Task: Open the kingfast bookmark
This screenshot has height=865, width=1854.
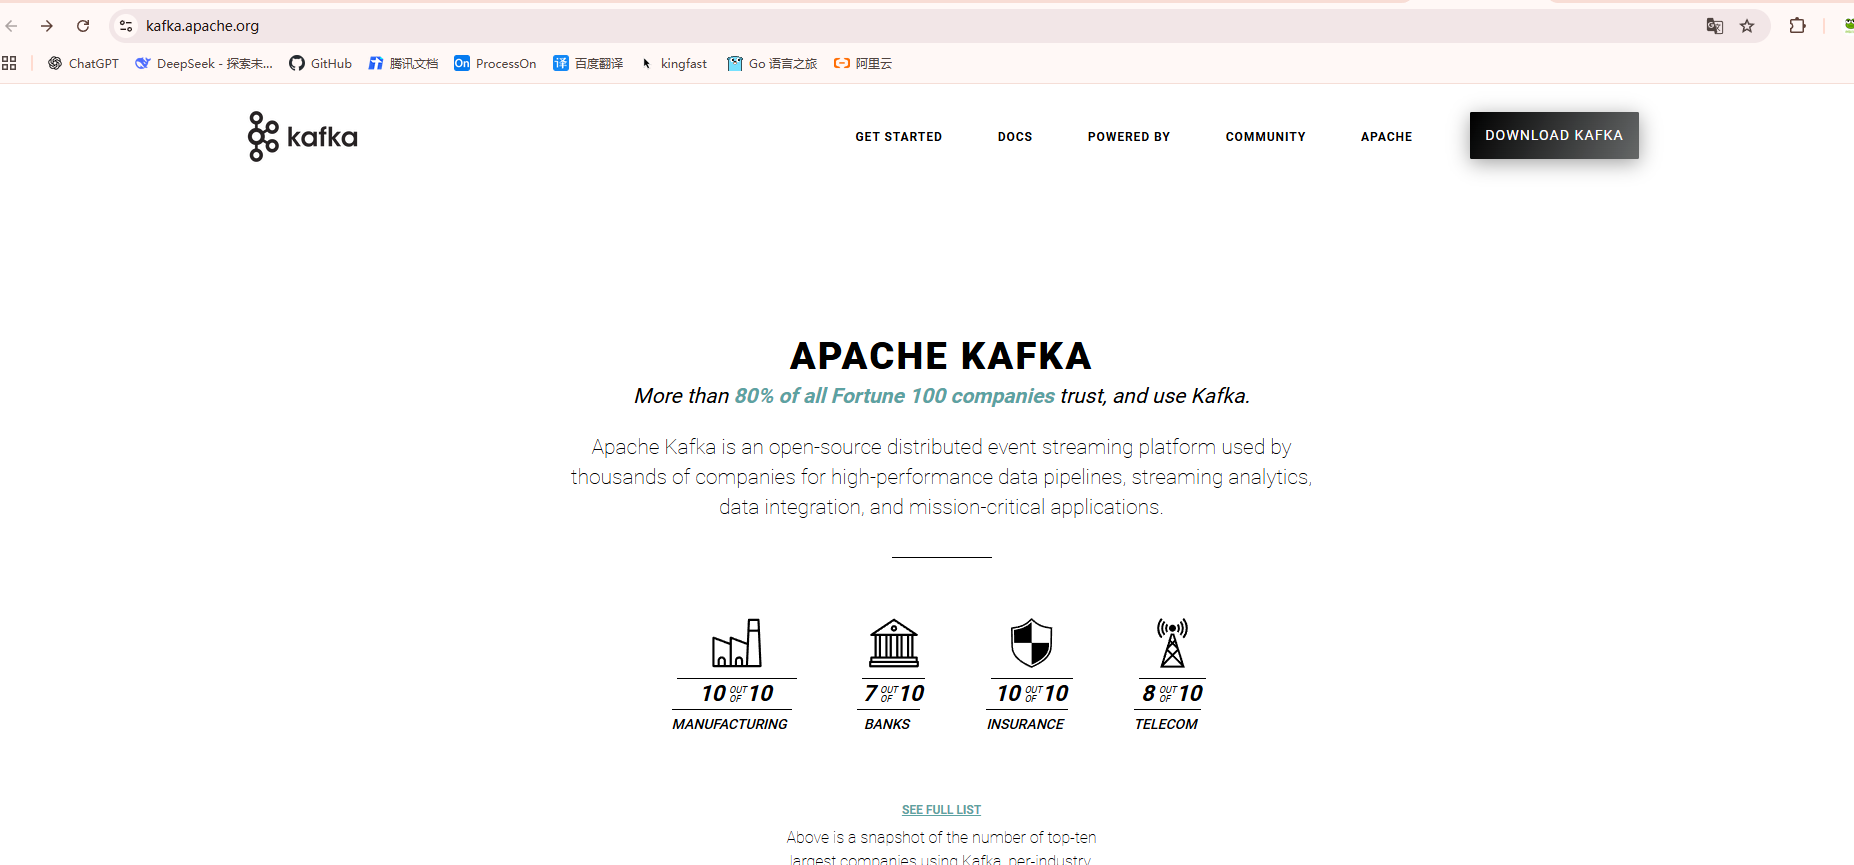Action: [673, 63]
